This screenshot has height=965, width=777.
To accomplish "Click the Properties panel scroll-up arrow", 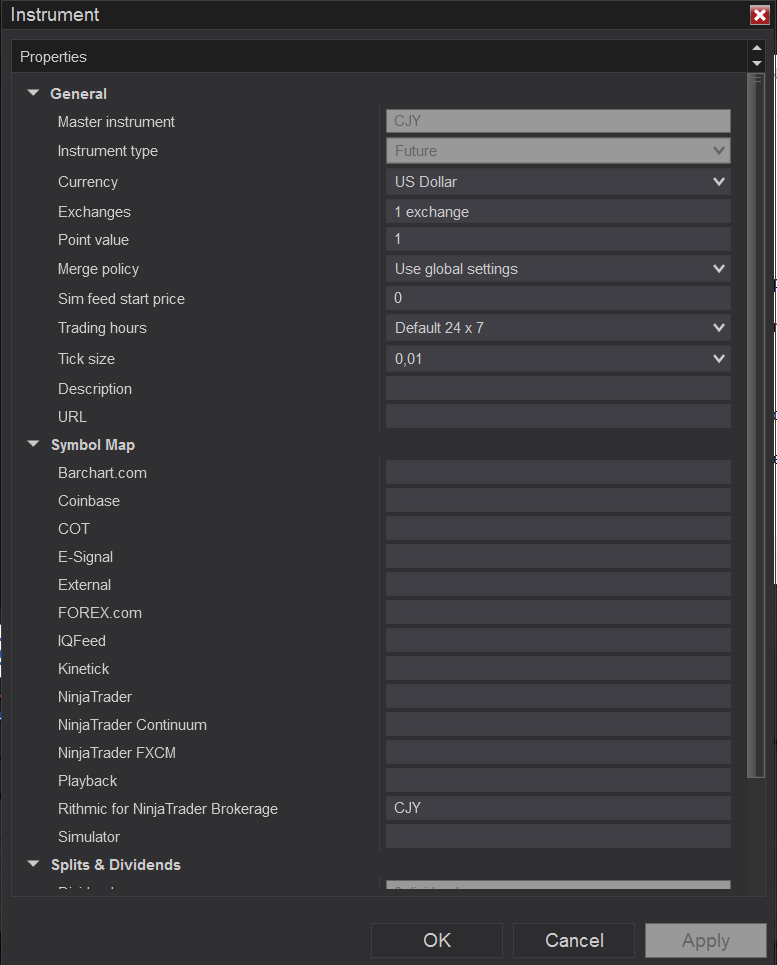I will [756, 48].
